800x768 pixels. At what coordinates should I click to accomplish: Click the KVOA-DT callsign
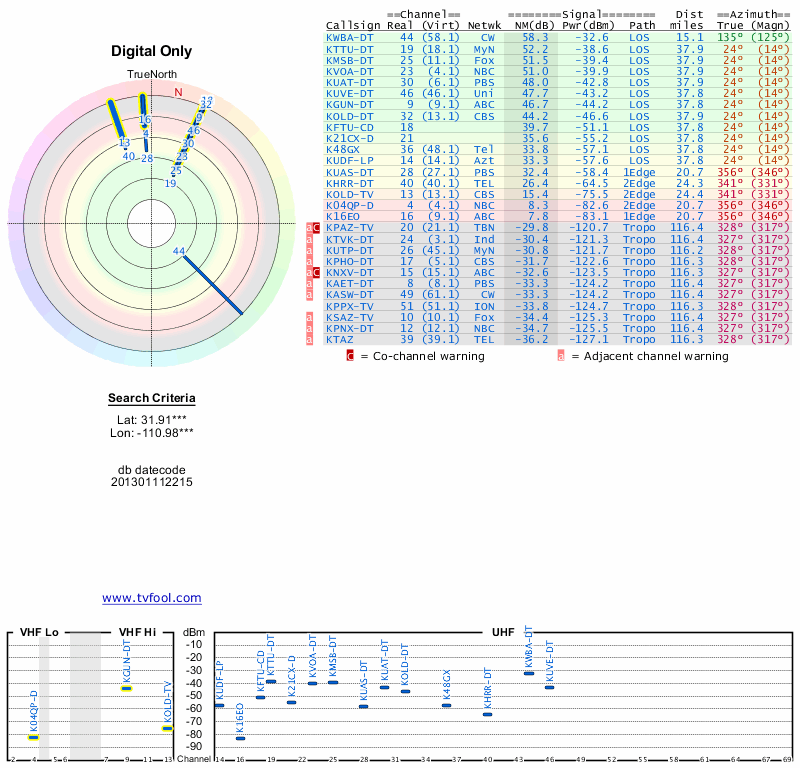(349, 71)
